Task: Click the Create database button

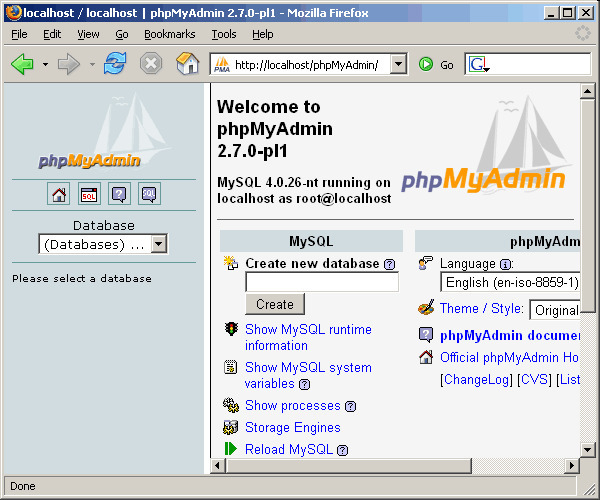Action: 275,304
